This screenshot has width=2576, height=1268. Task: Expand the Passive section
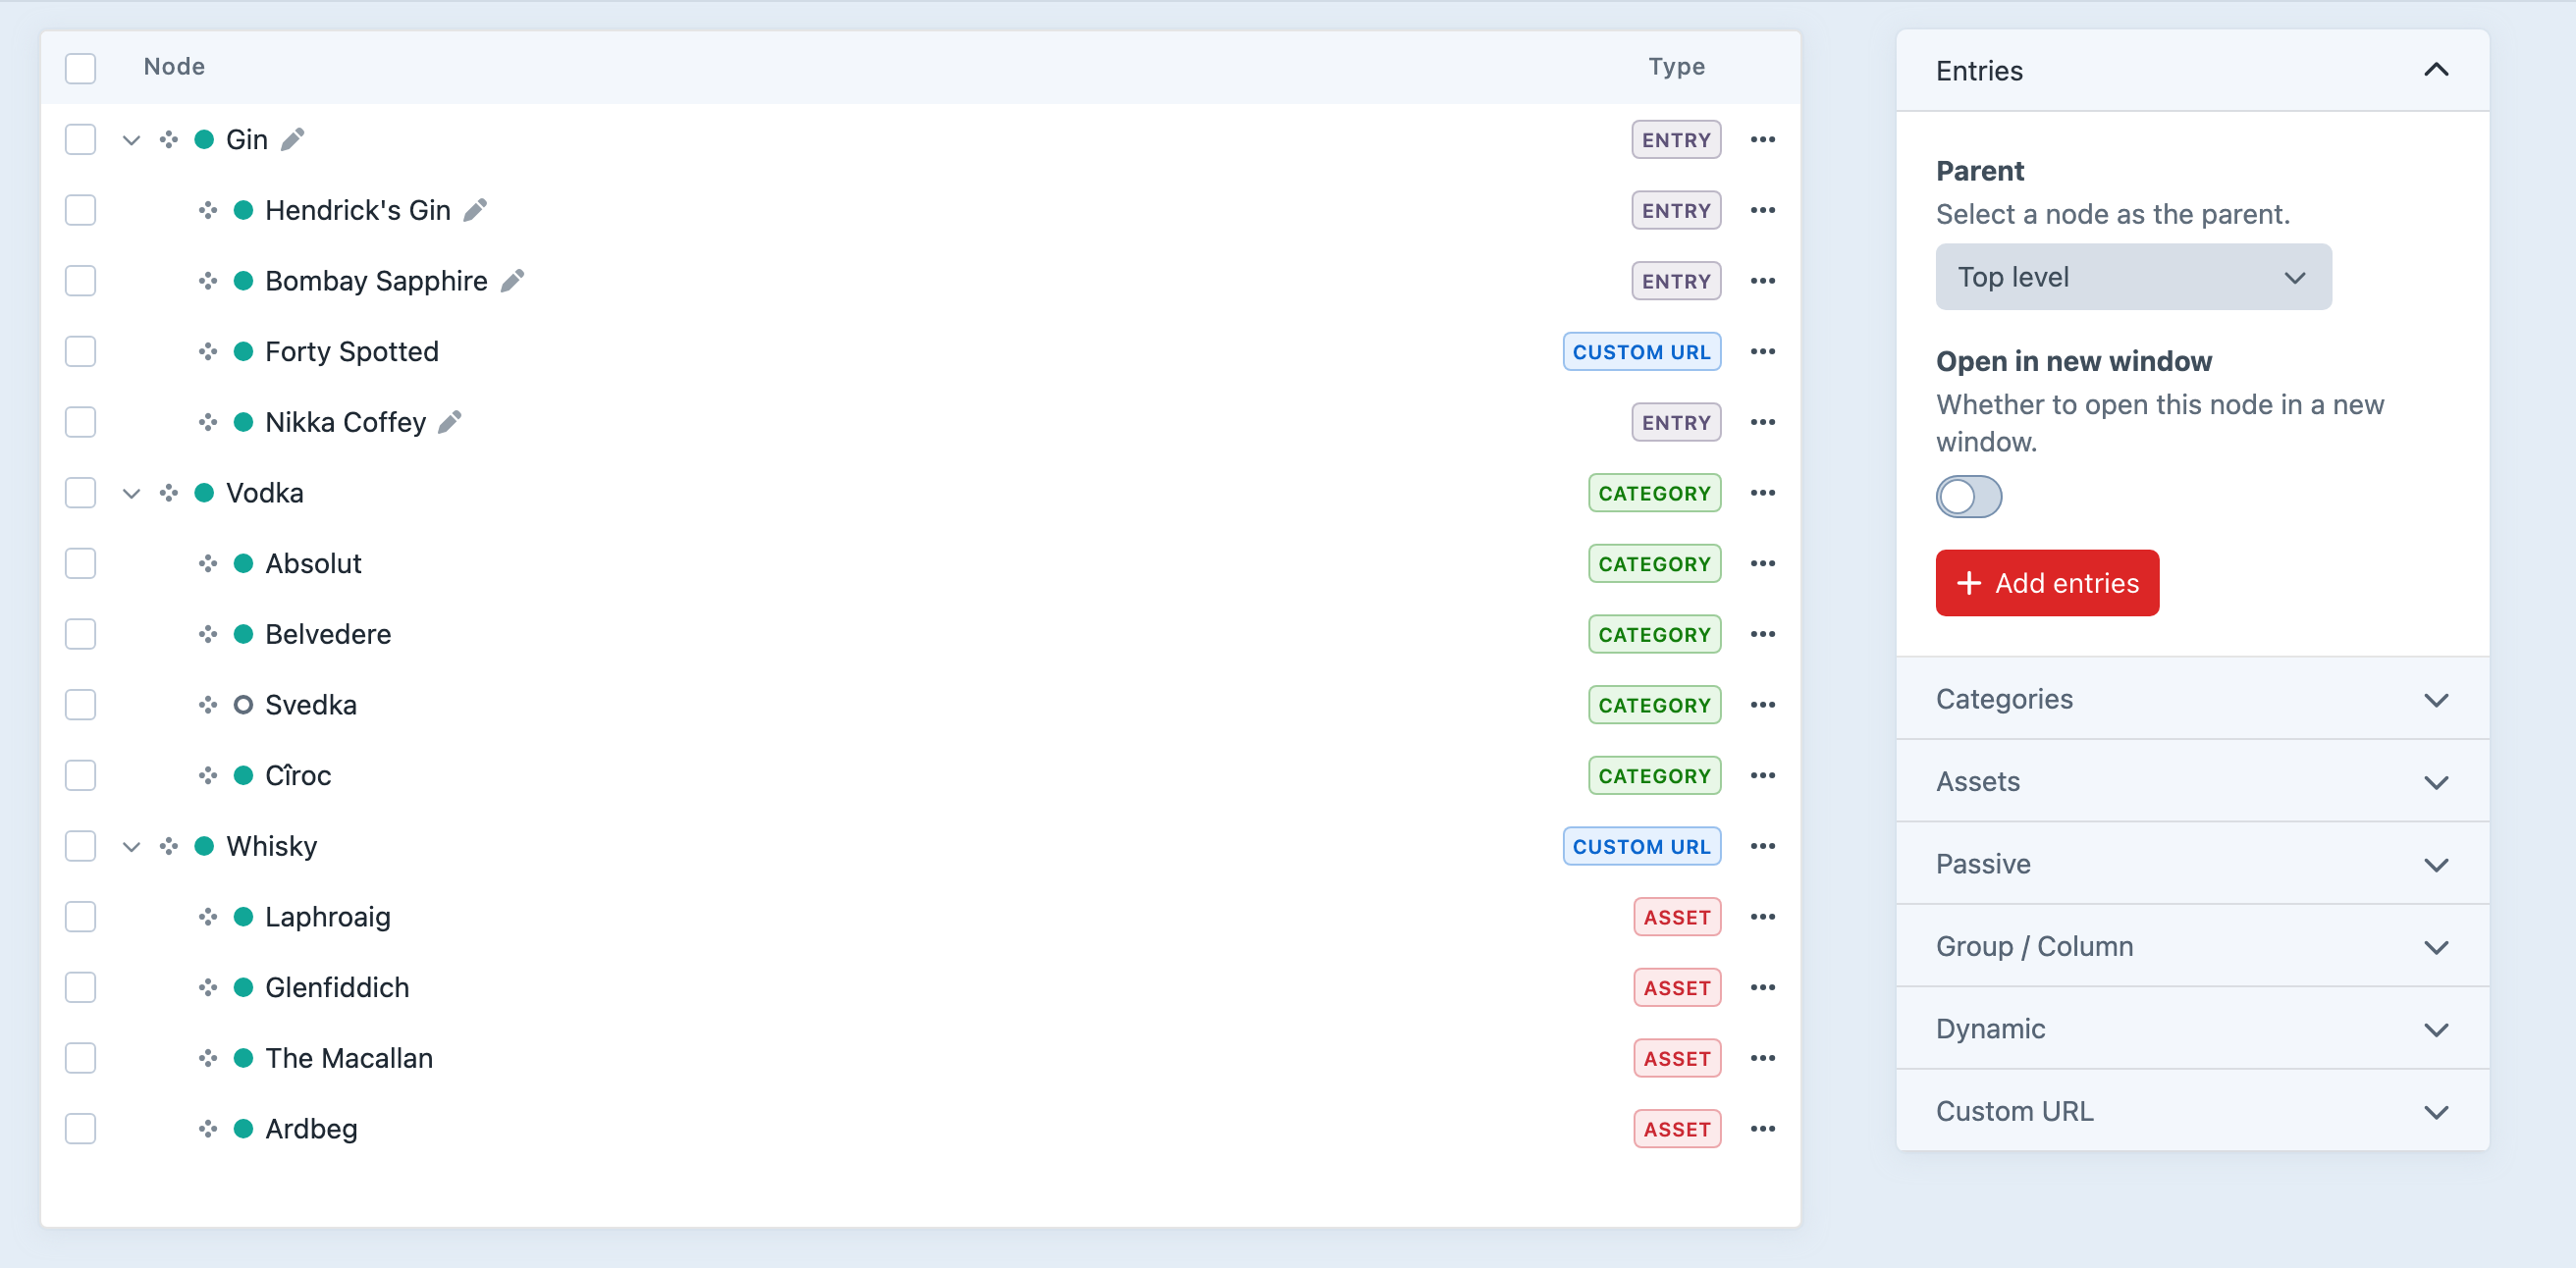click(x=2192, y=864)
